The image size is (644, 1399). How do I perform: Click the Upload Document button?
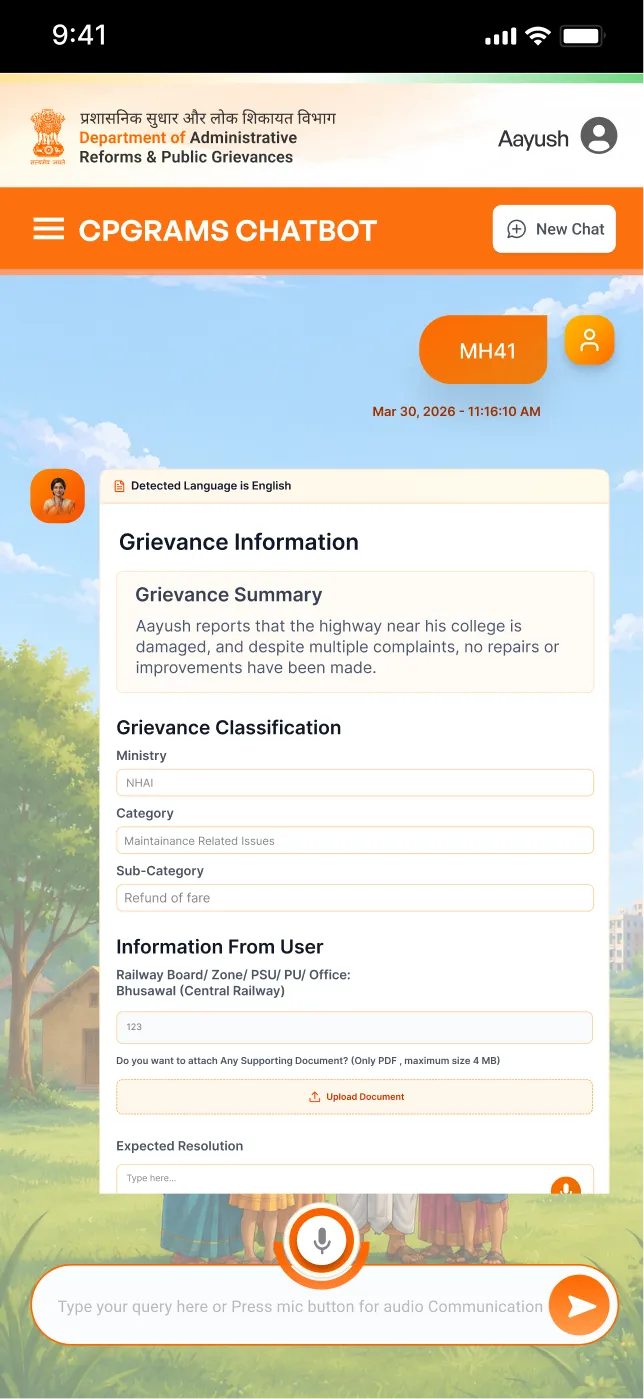coord(355,1097)
